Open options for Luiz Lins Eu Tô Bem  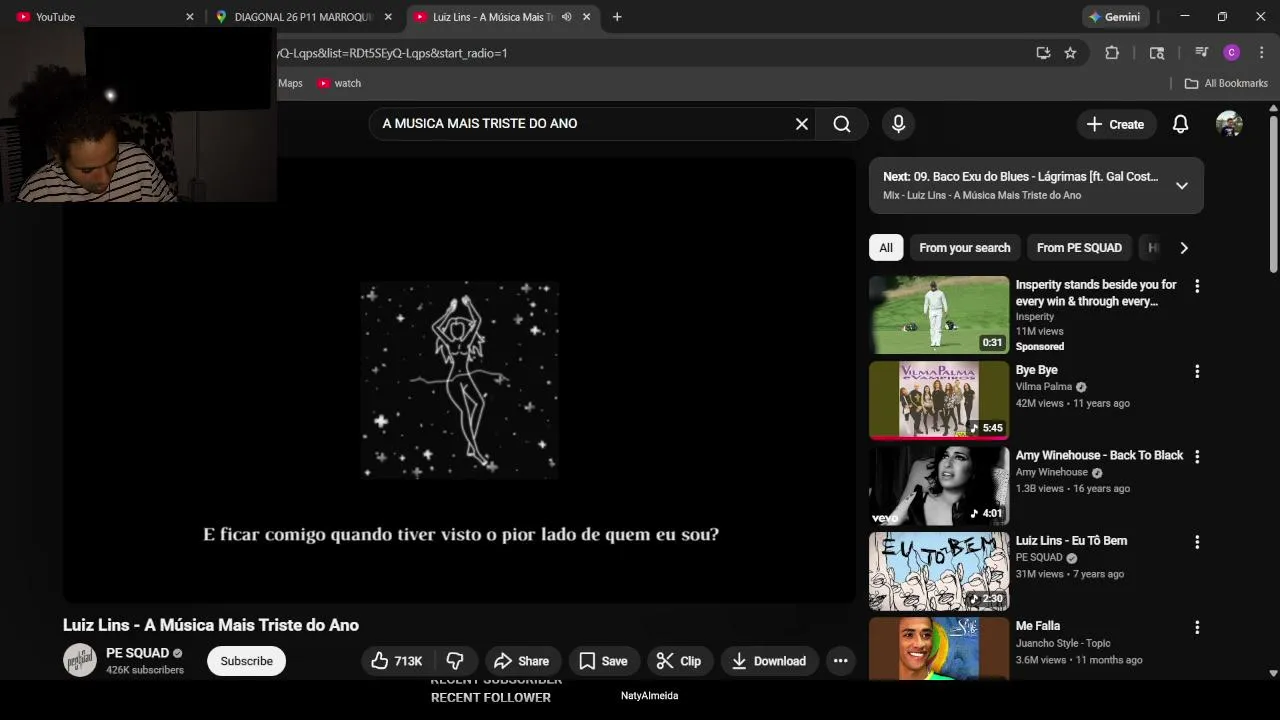1197,542
